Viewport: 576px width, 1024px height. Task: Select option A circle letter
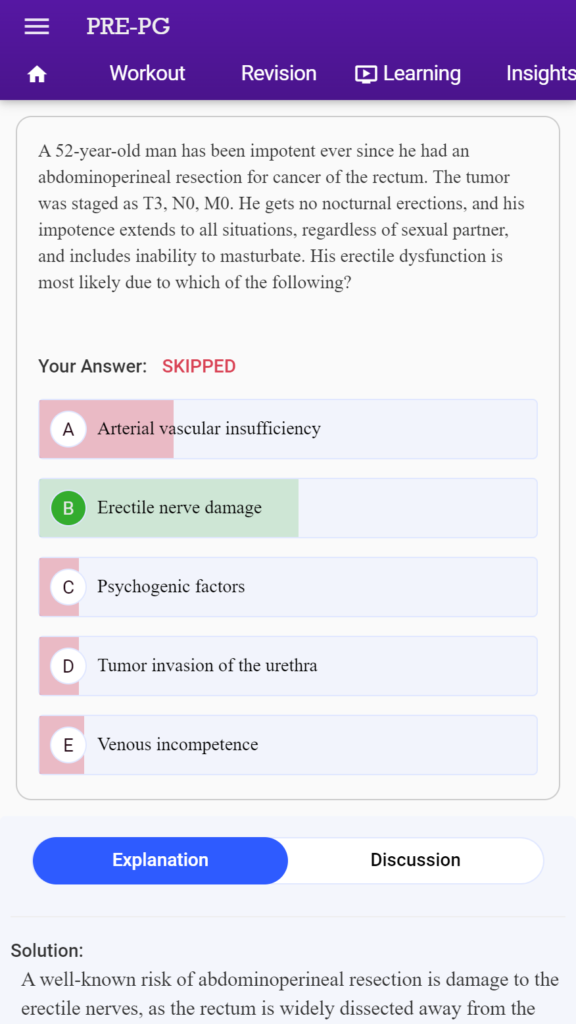69,429
